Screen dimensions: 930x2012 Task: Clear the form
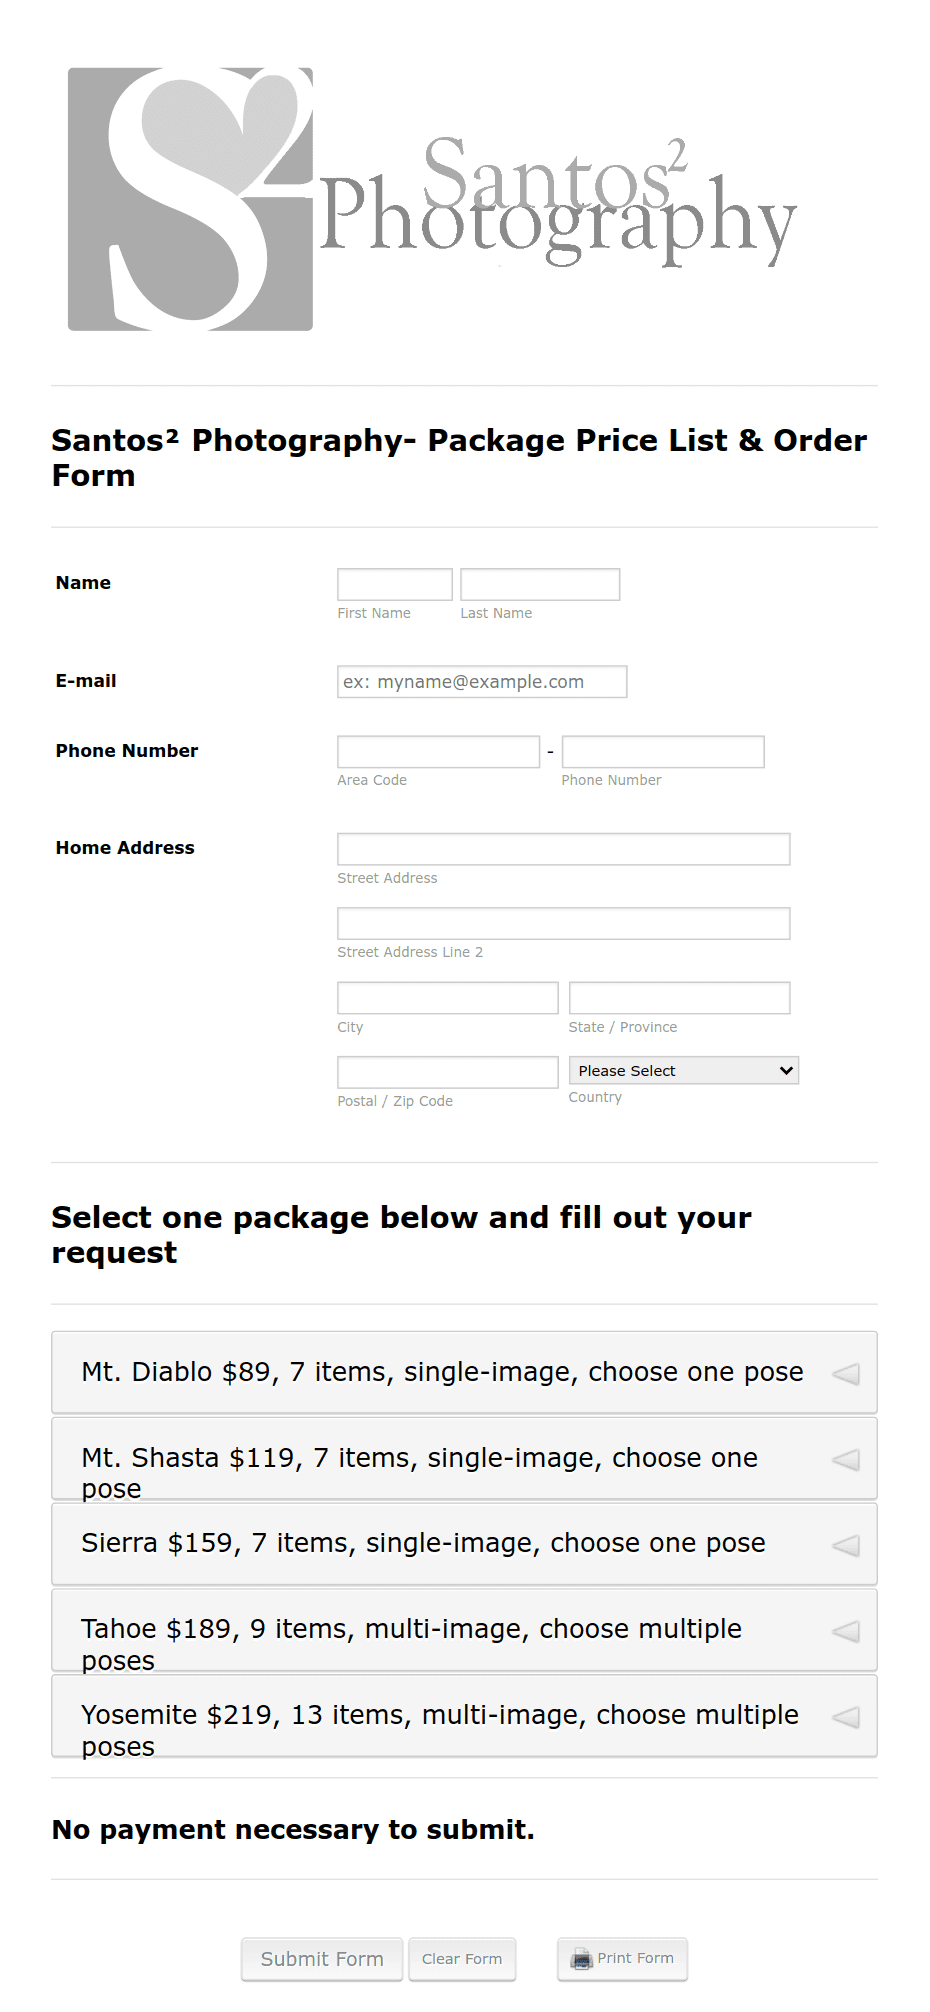[462, 1958]
